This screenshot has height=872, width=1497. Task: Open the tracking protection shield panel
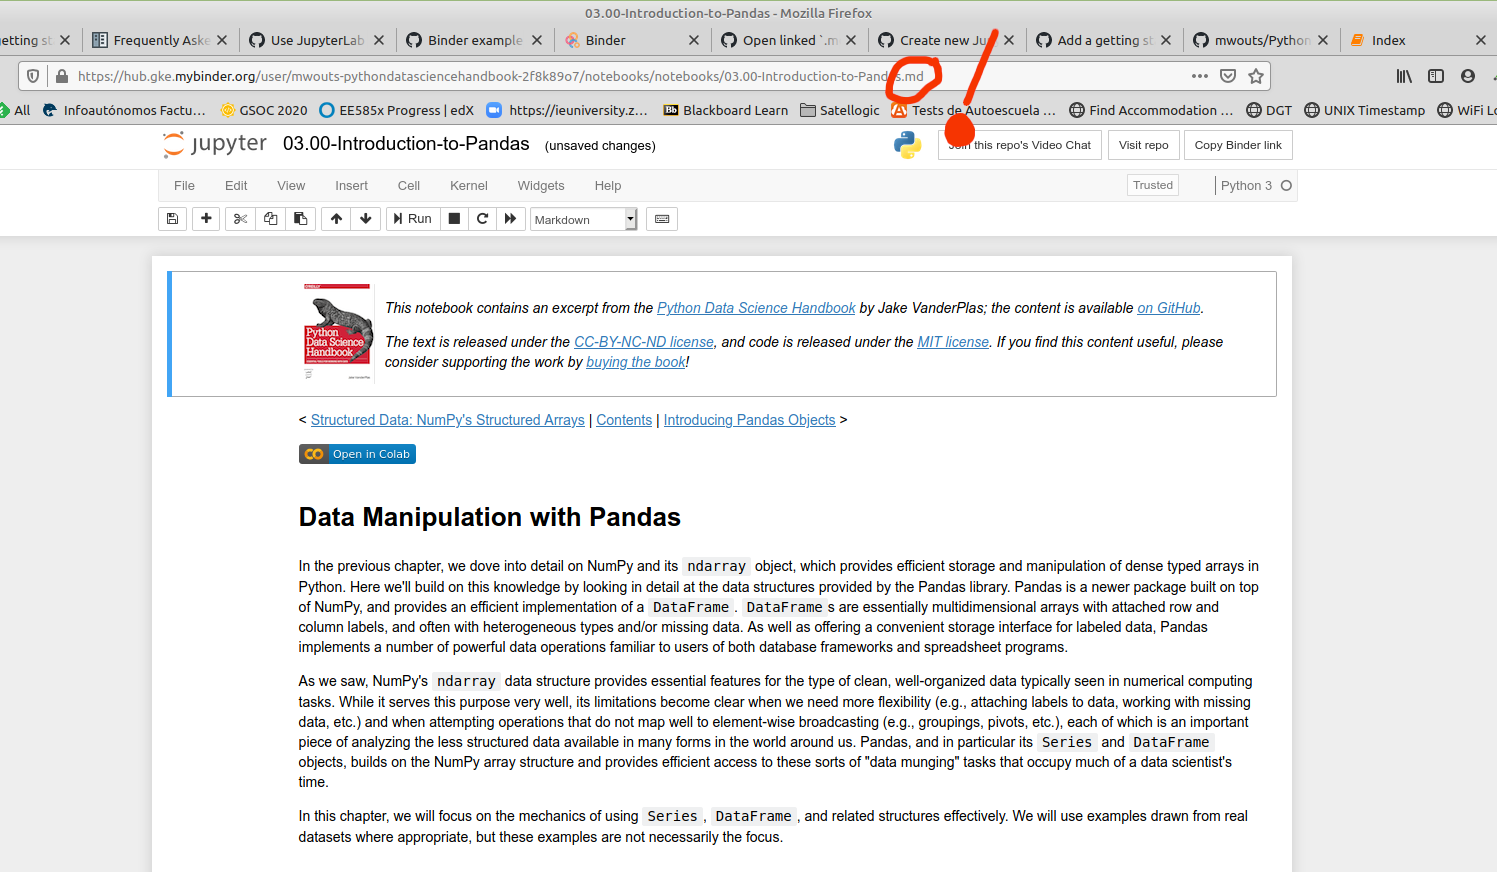coord(31,75)
